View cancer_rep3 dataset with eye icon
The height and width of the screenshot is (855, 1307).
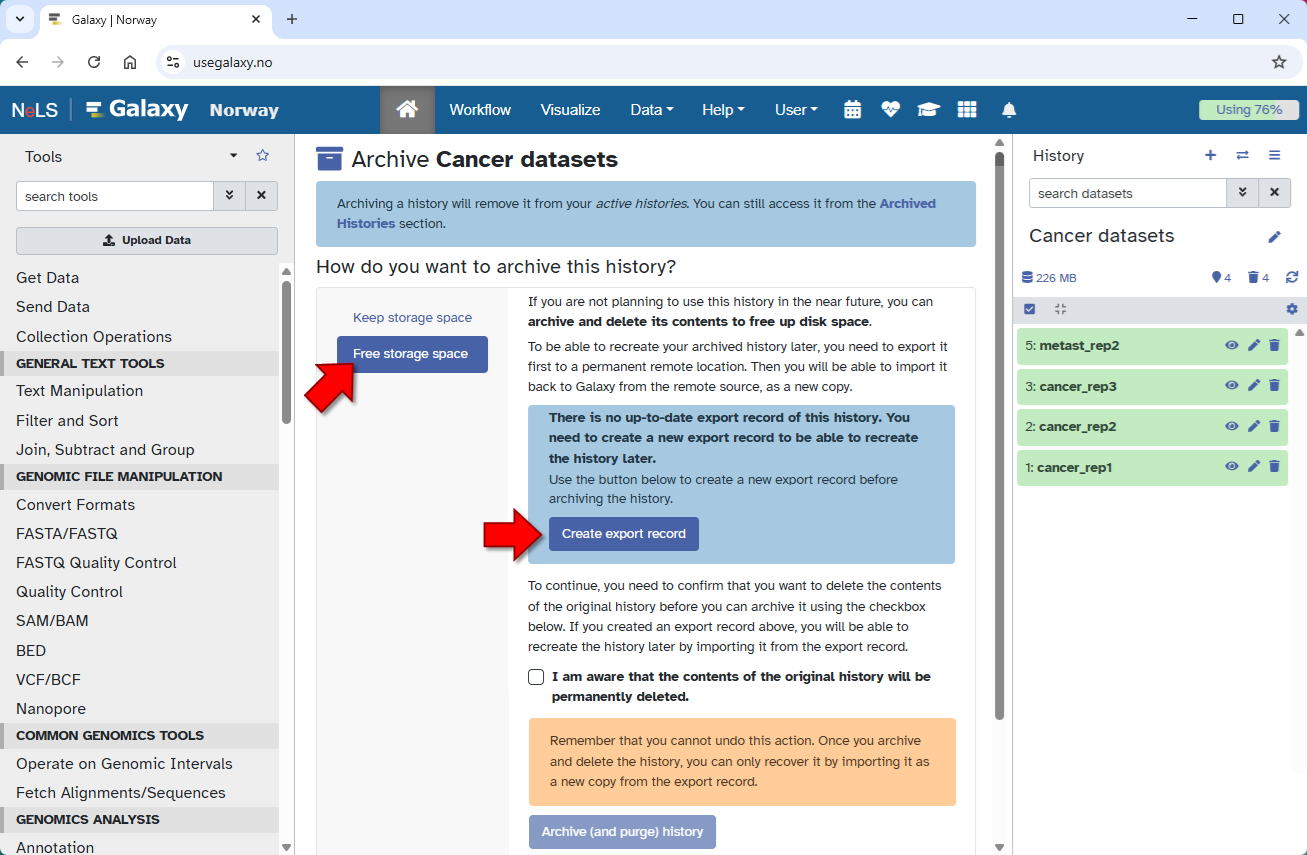[x=1232, y=385]
